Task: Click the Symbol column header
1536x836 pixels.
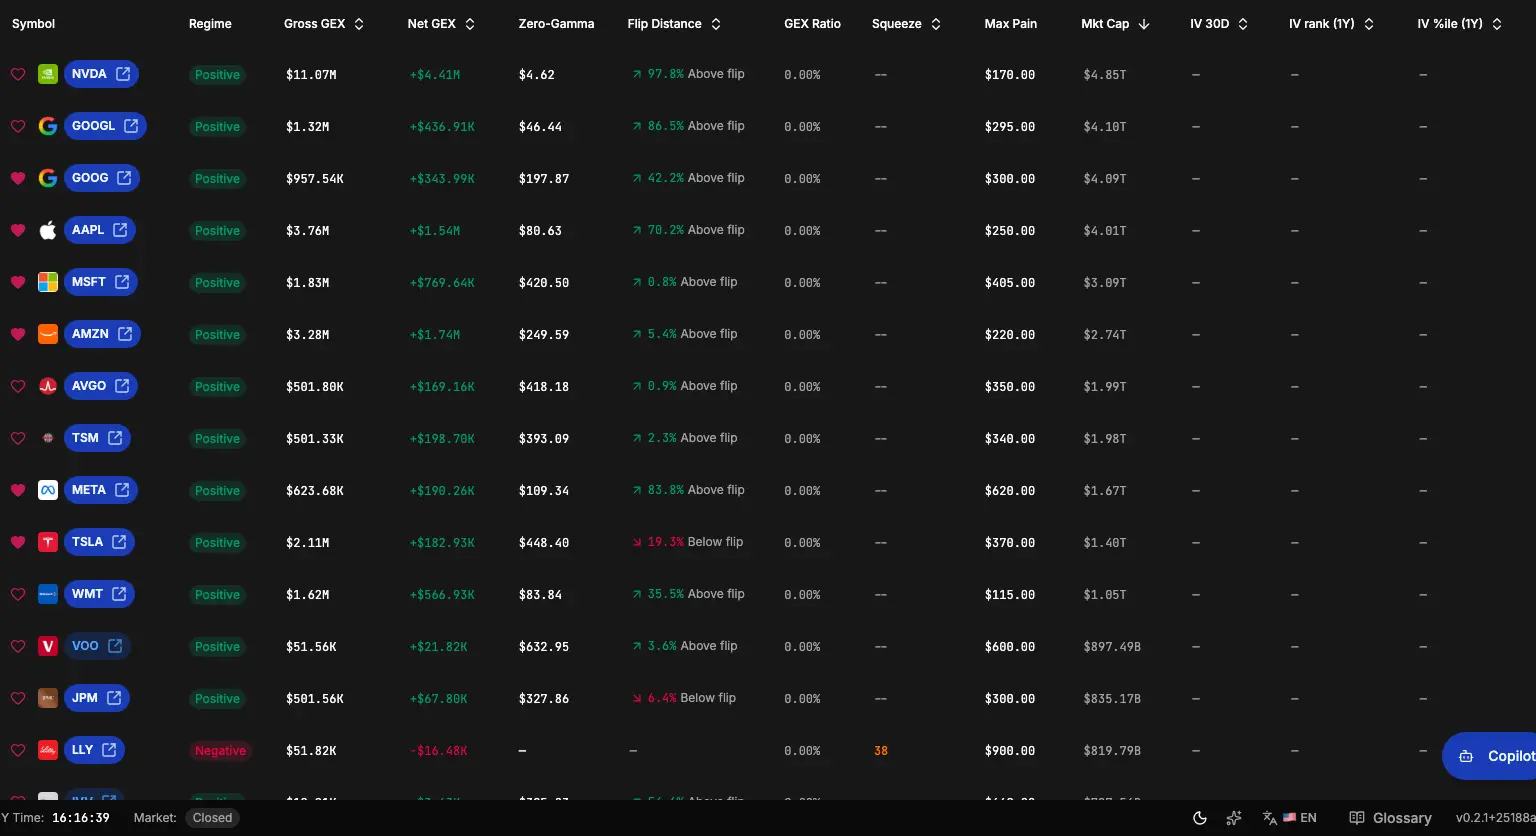Action: pos(34,24)
